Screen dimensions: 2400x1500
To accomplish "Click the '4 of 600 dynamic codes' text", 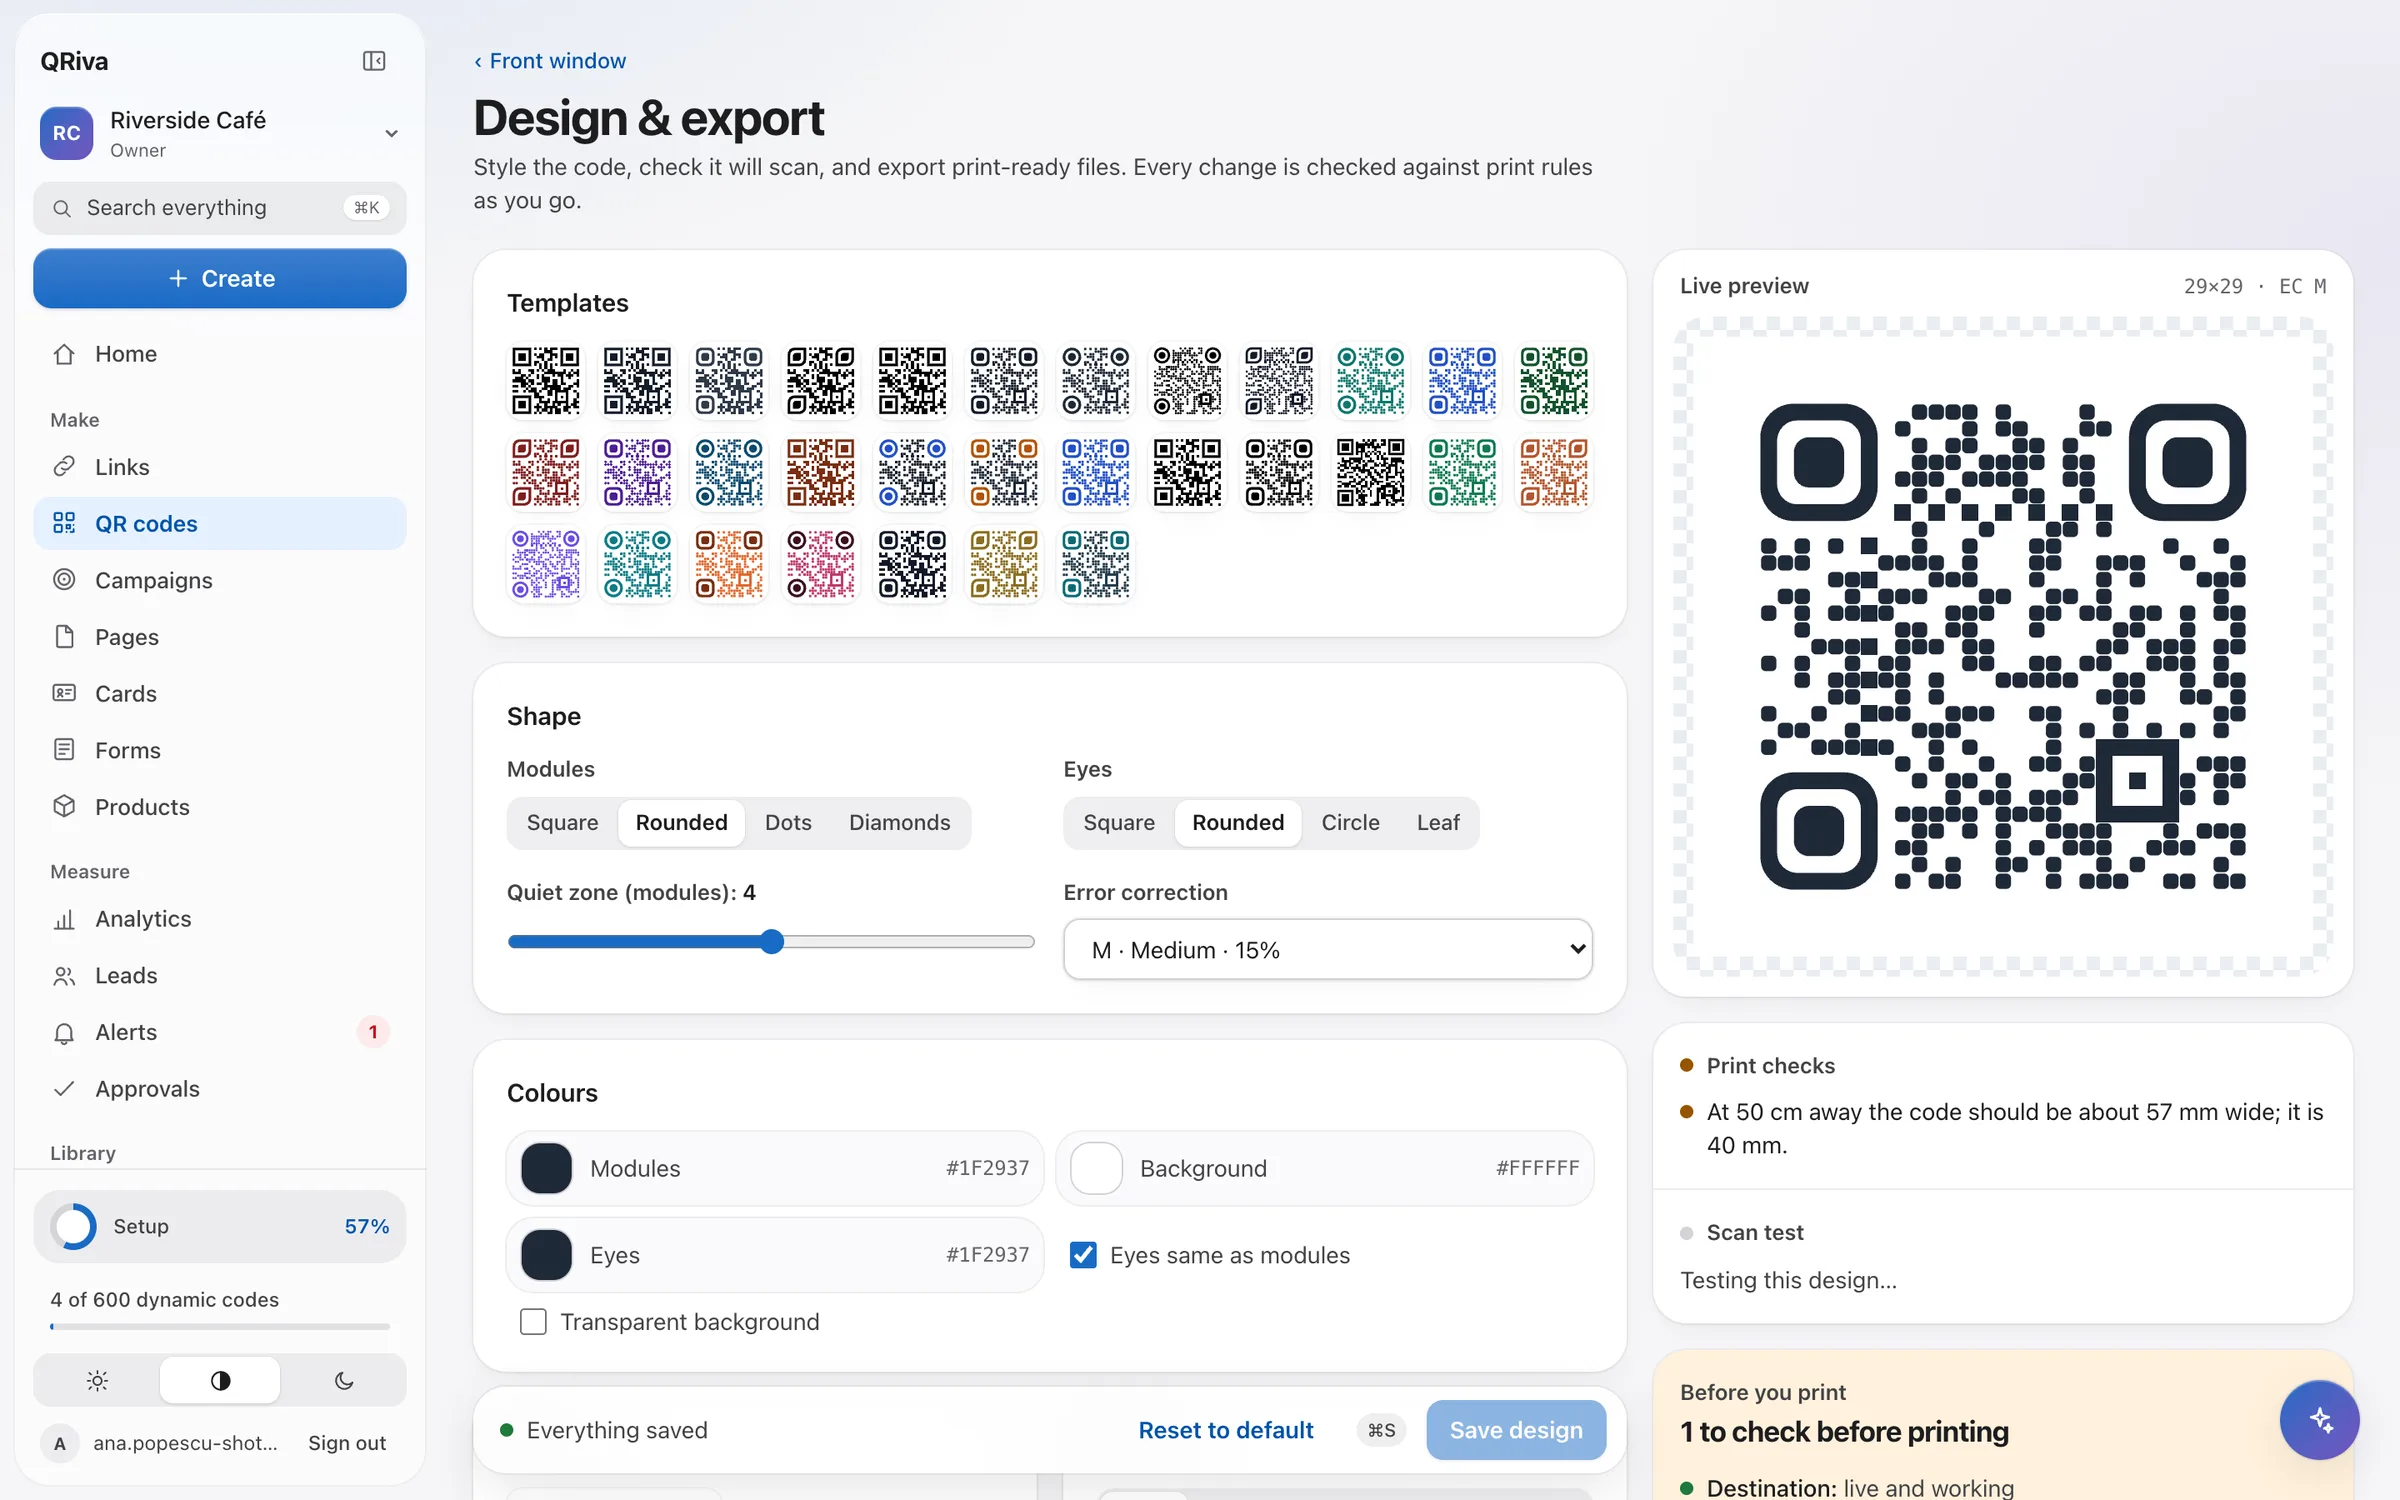I will coord(165,1299).
